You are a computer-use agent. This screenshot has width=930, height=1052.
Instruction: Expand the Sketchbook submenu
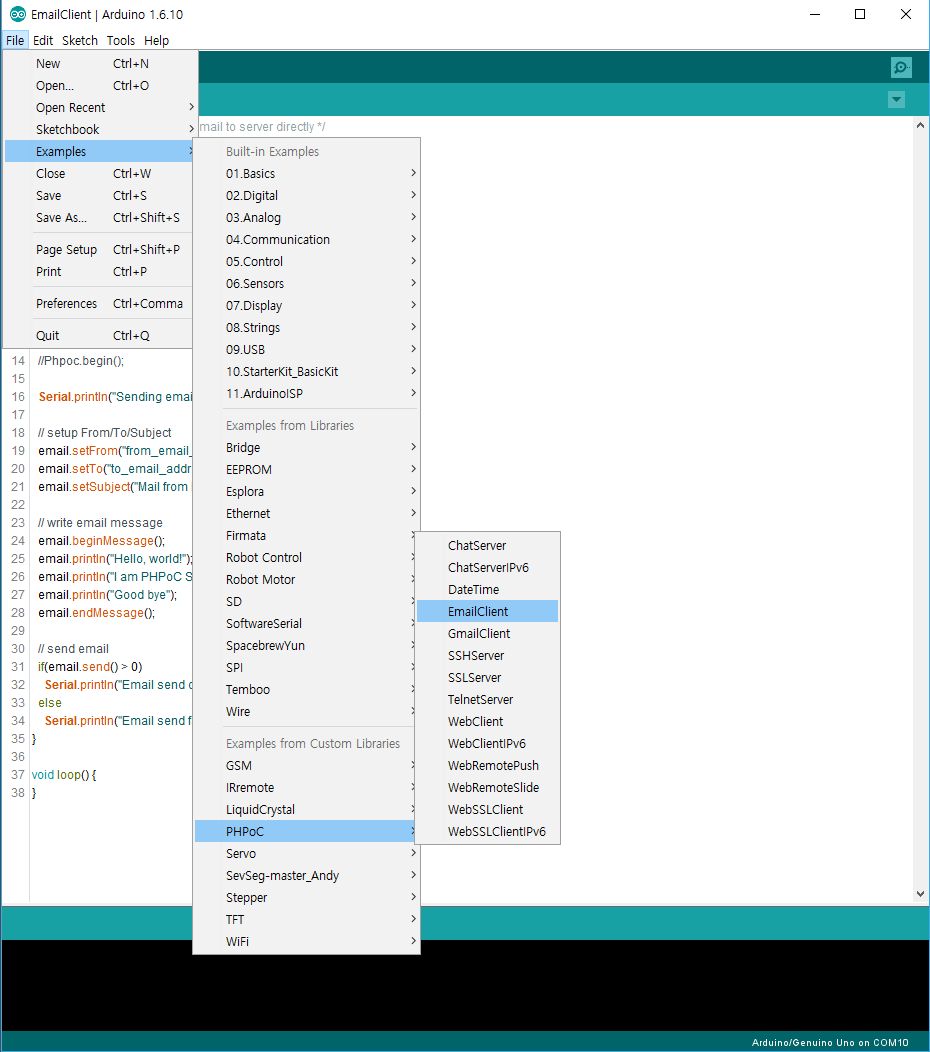point(99,129)
